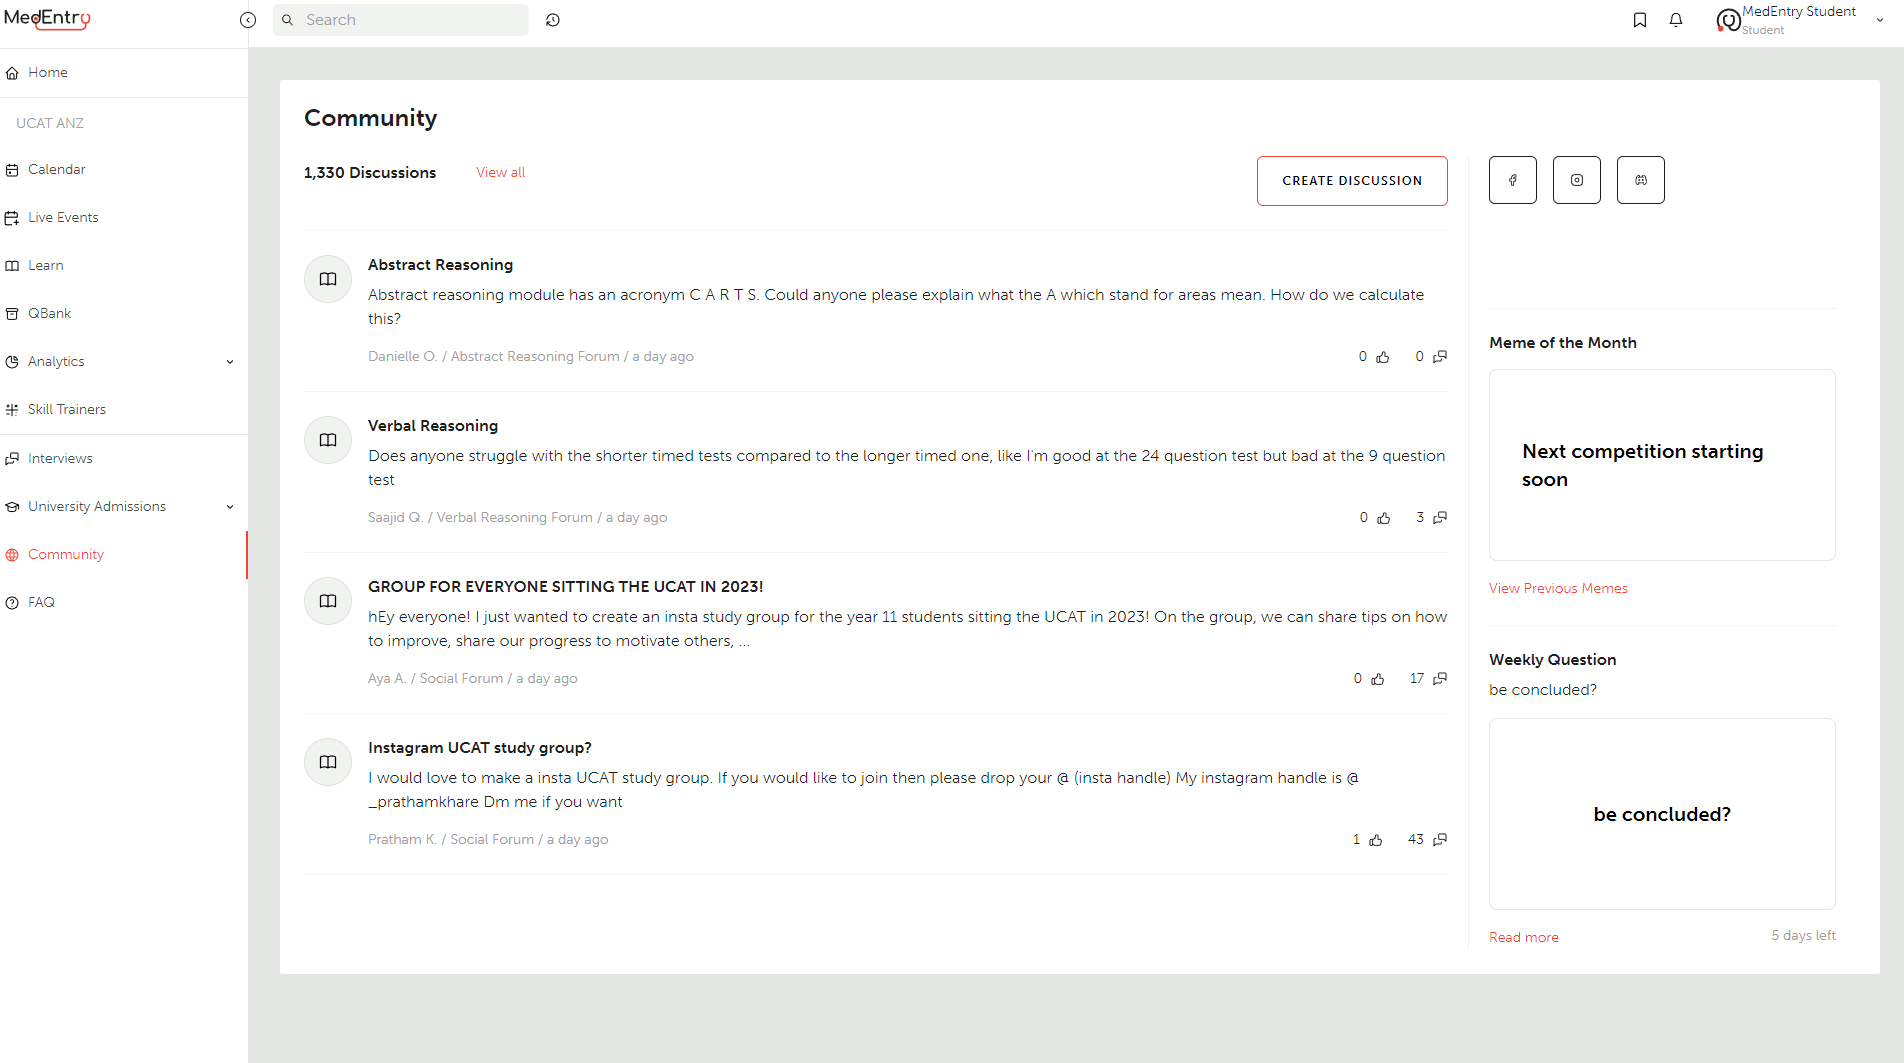
Task: Open the Live Events page
Action: point(63,217)
